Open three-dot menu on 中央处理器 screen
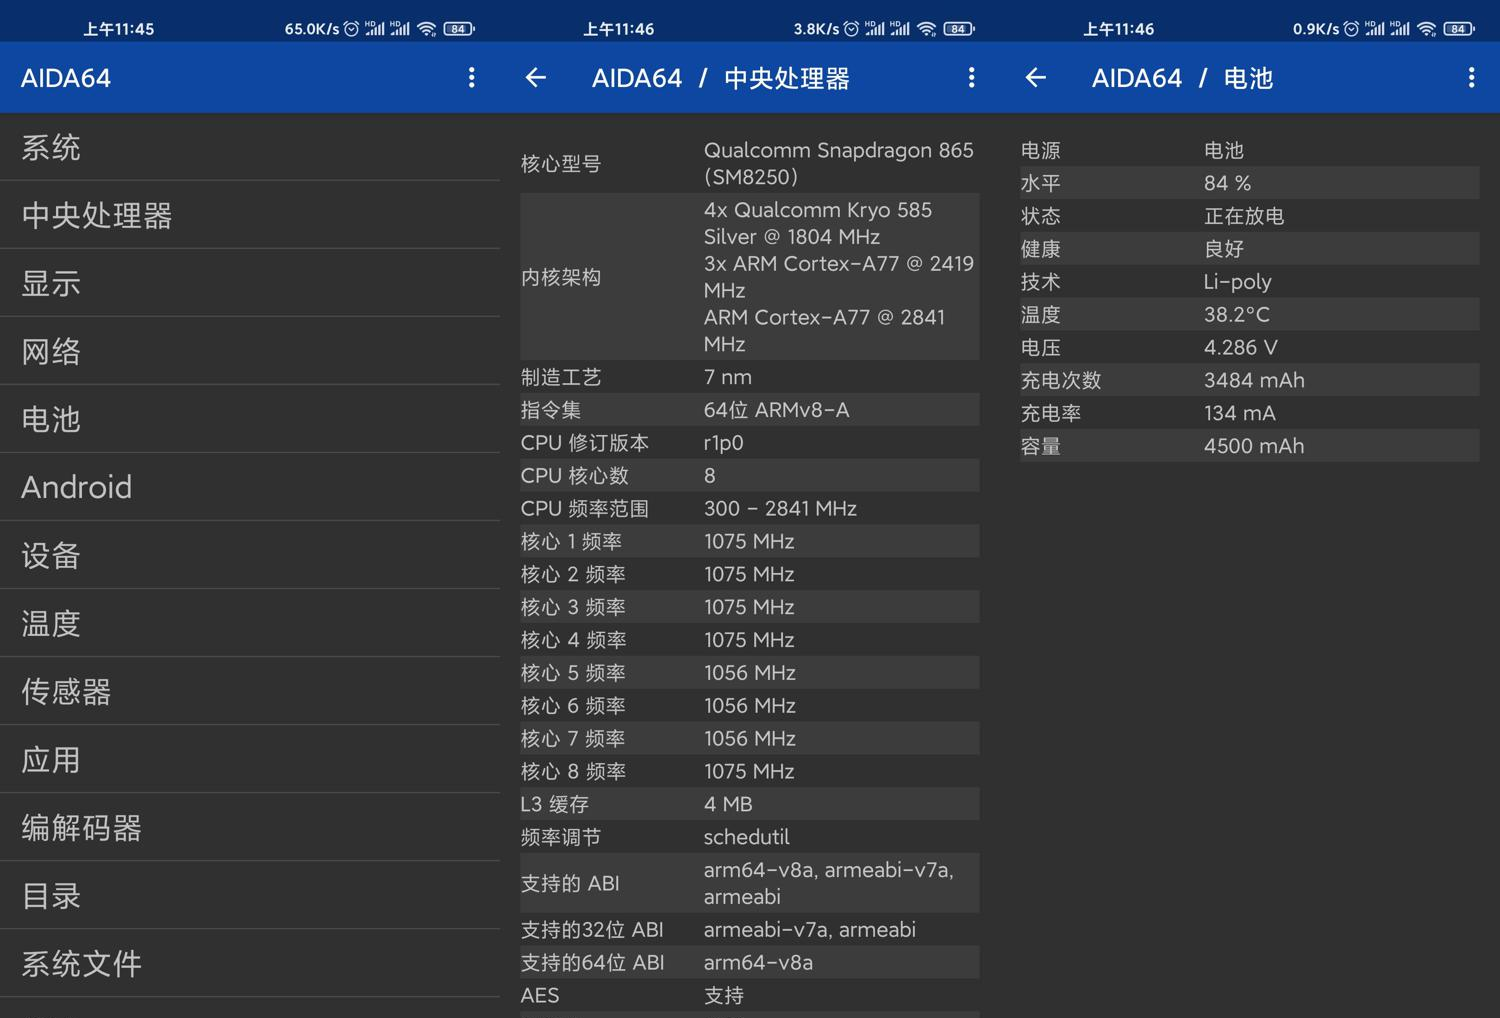 click(x=971, y=78)
